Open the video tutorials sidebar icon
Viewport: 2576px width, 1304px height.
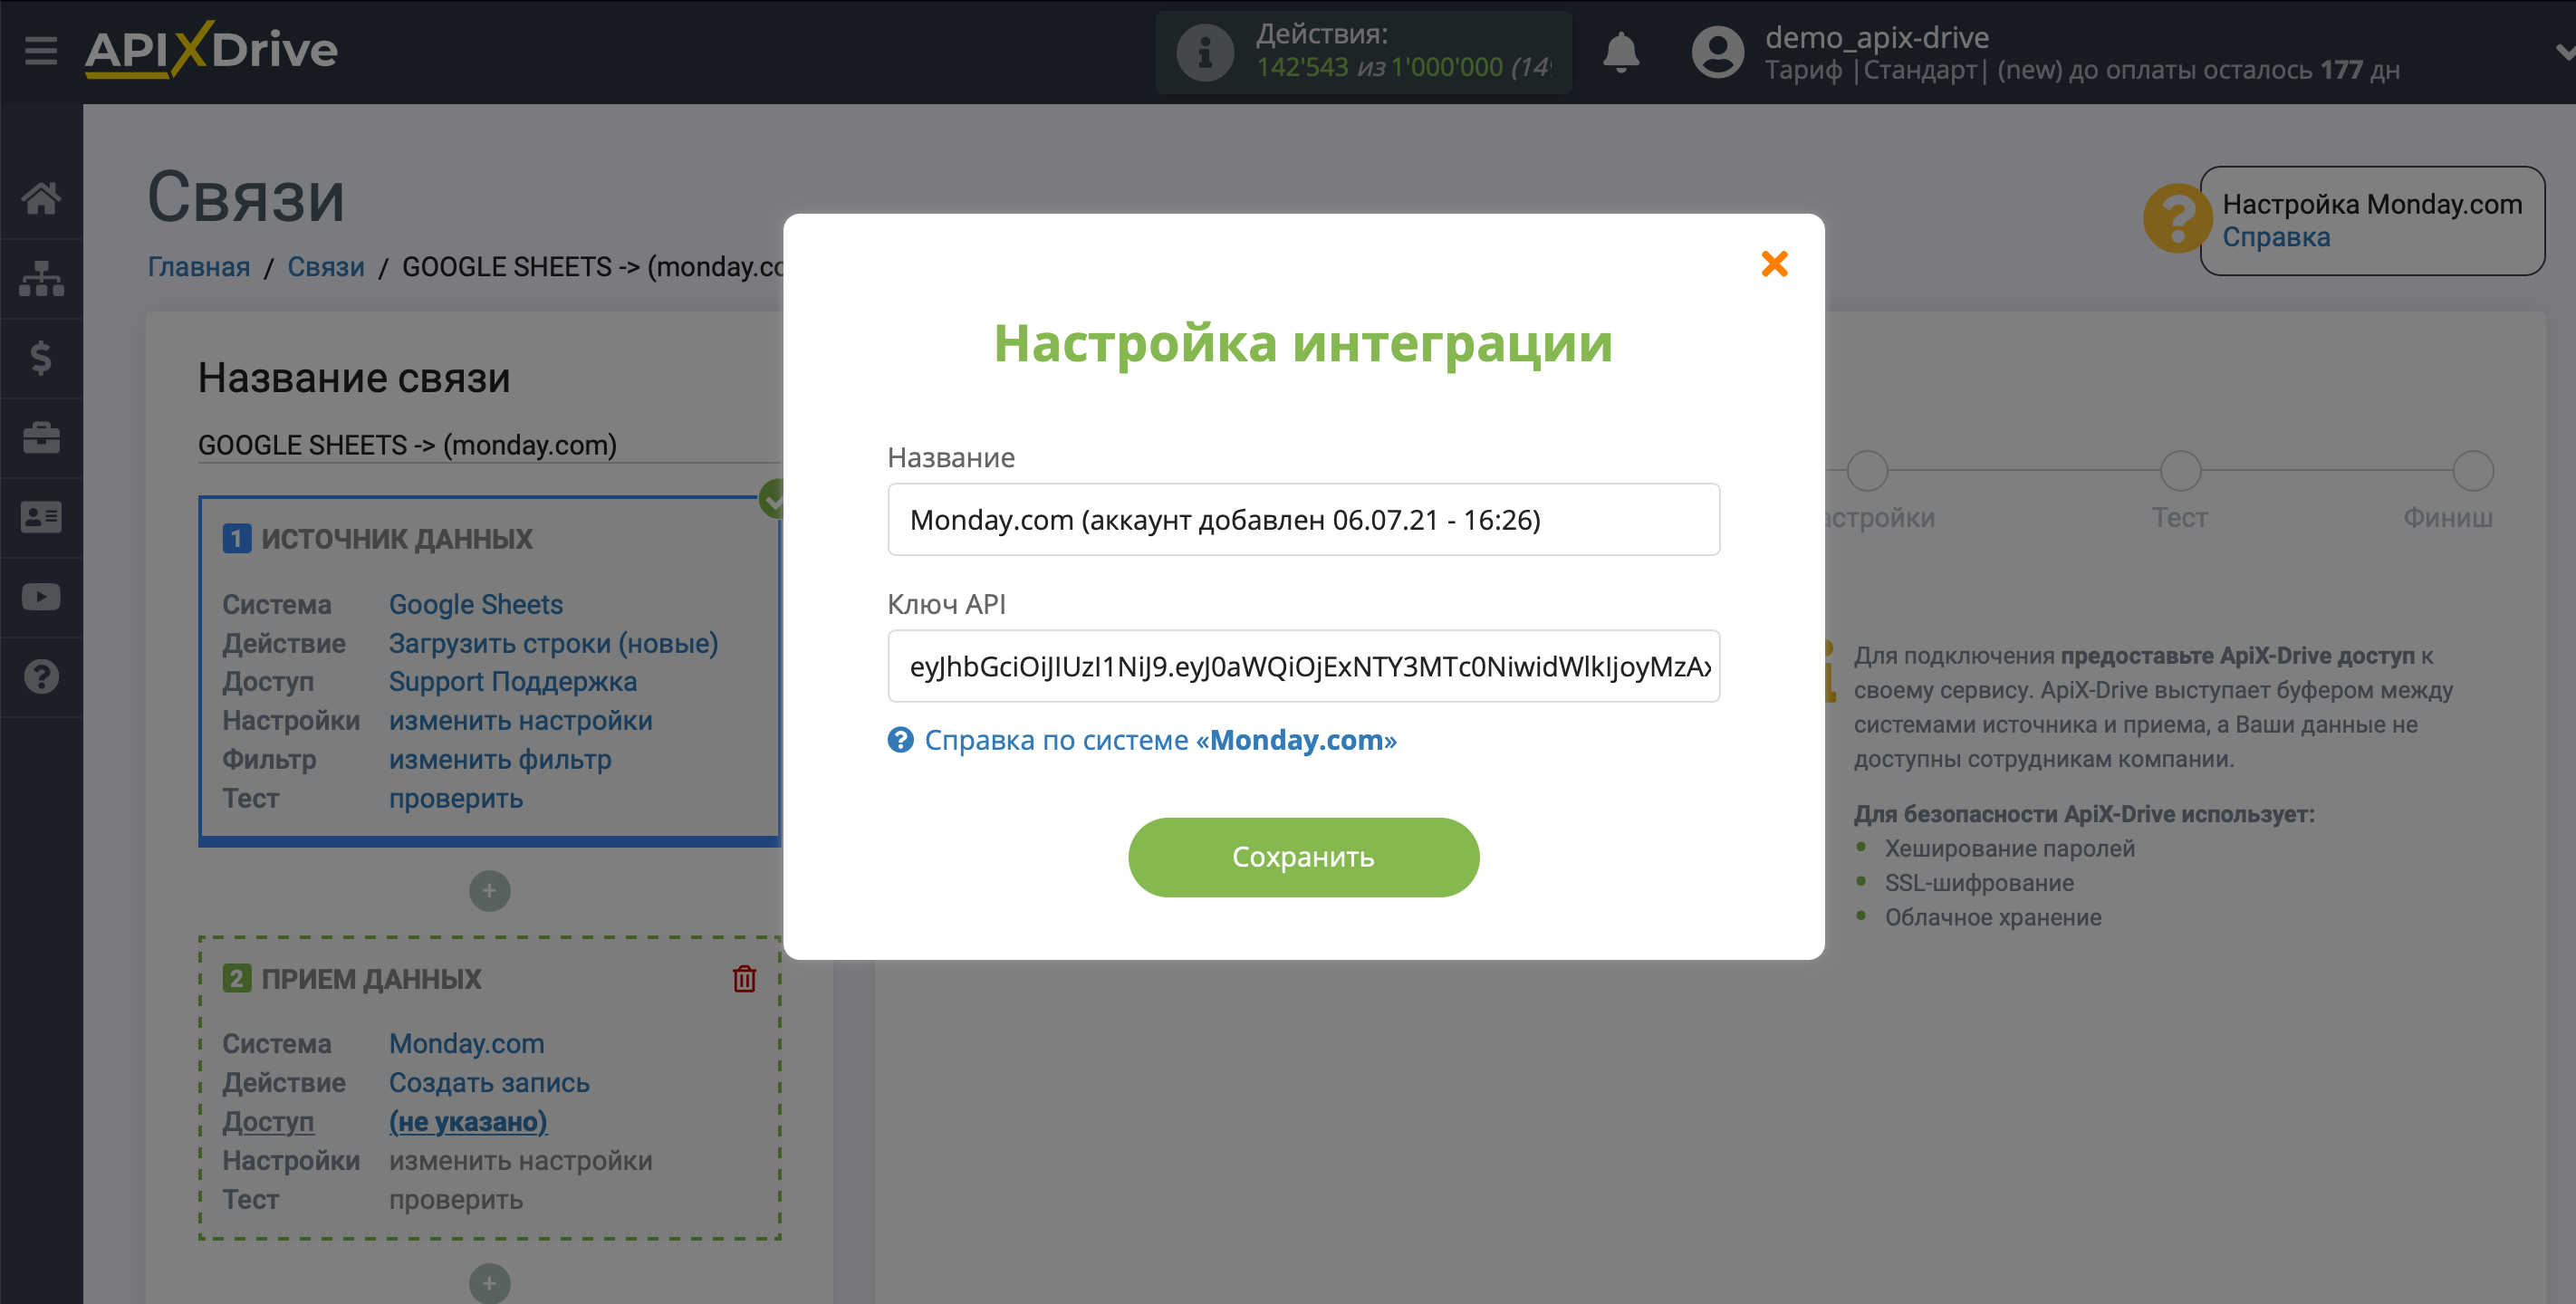point(41,597)
